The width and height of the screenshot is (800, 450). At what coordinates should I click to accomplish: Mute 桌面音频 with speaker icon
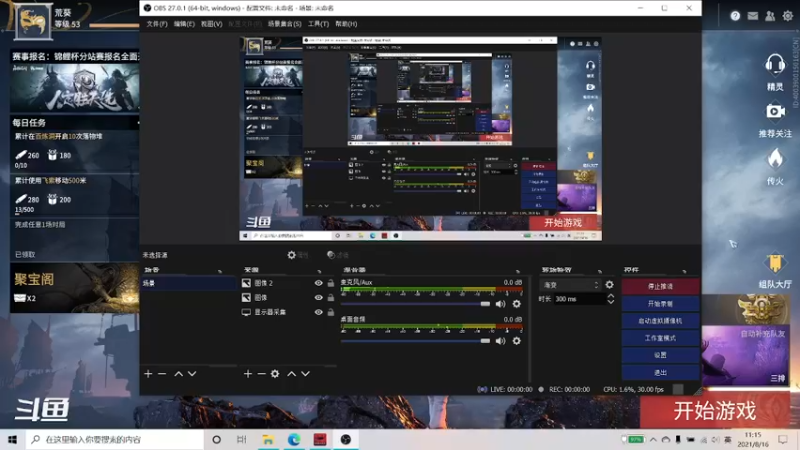click(x=501, y=340)
